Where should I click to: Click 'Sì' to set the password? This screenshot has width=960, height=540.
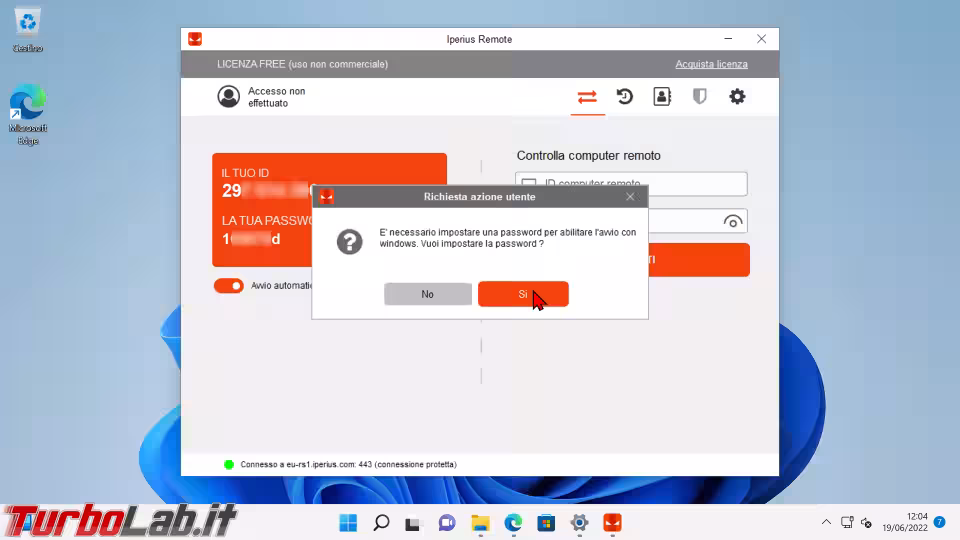click(x=523, y=294)
